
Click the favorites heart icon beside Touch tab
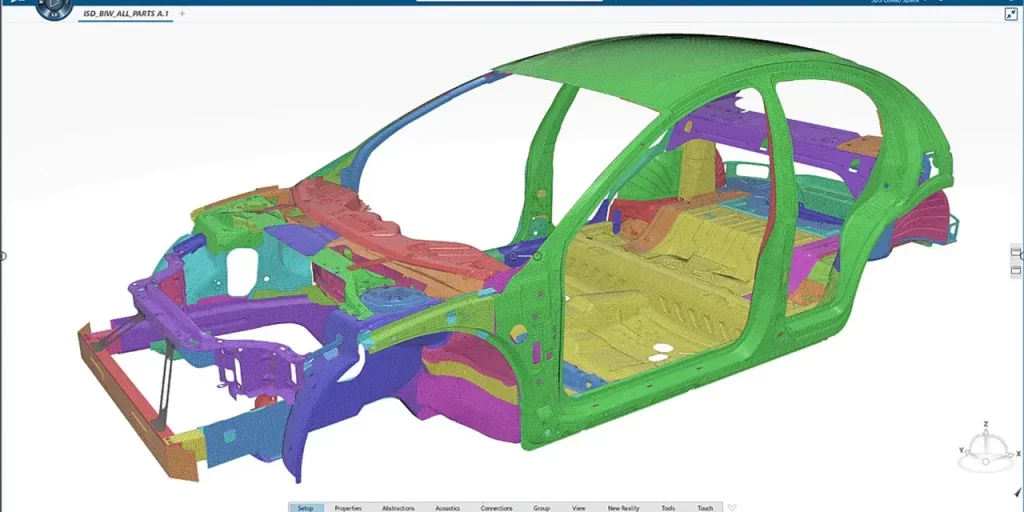tap(732, 507)
